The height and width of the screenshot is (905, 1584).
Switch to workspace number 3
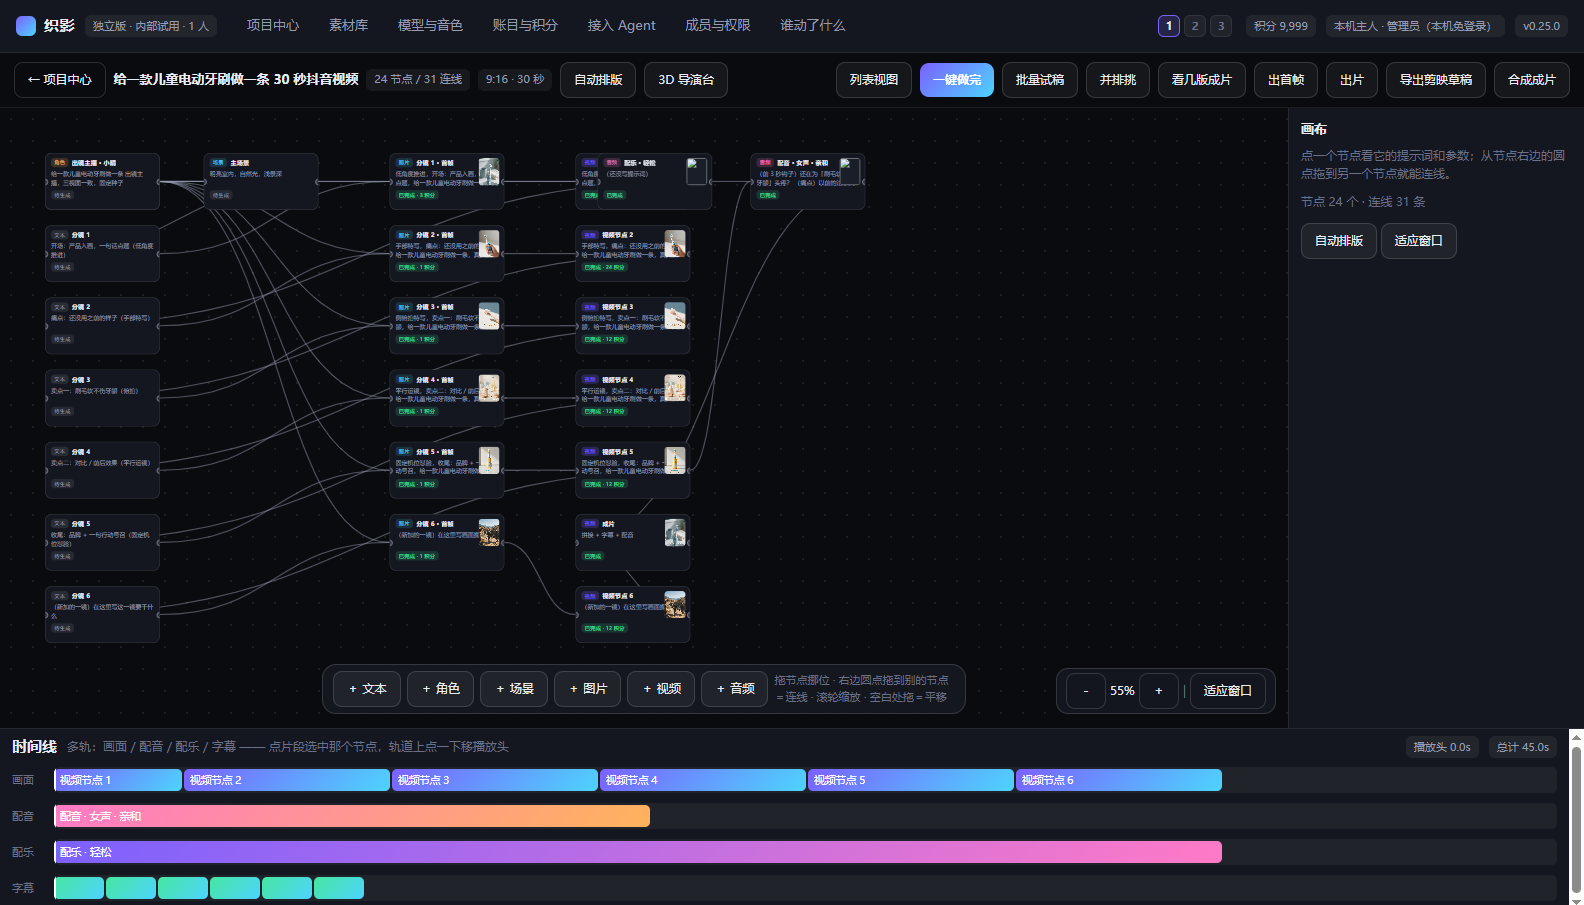pos(1221,26)
